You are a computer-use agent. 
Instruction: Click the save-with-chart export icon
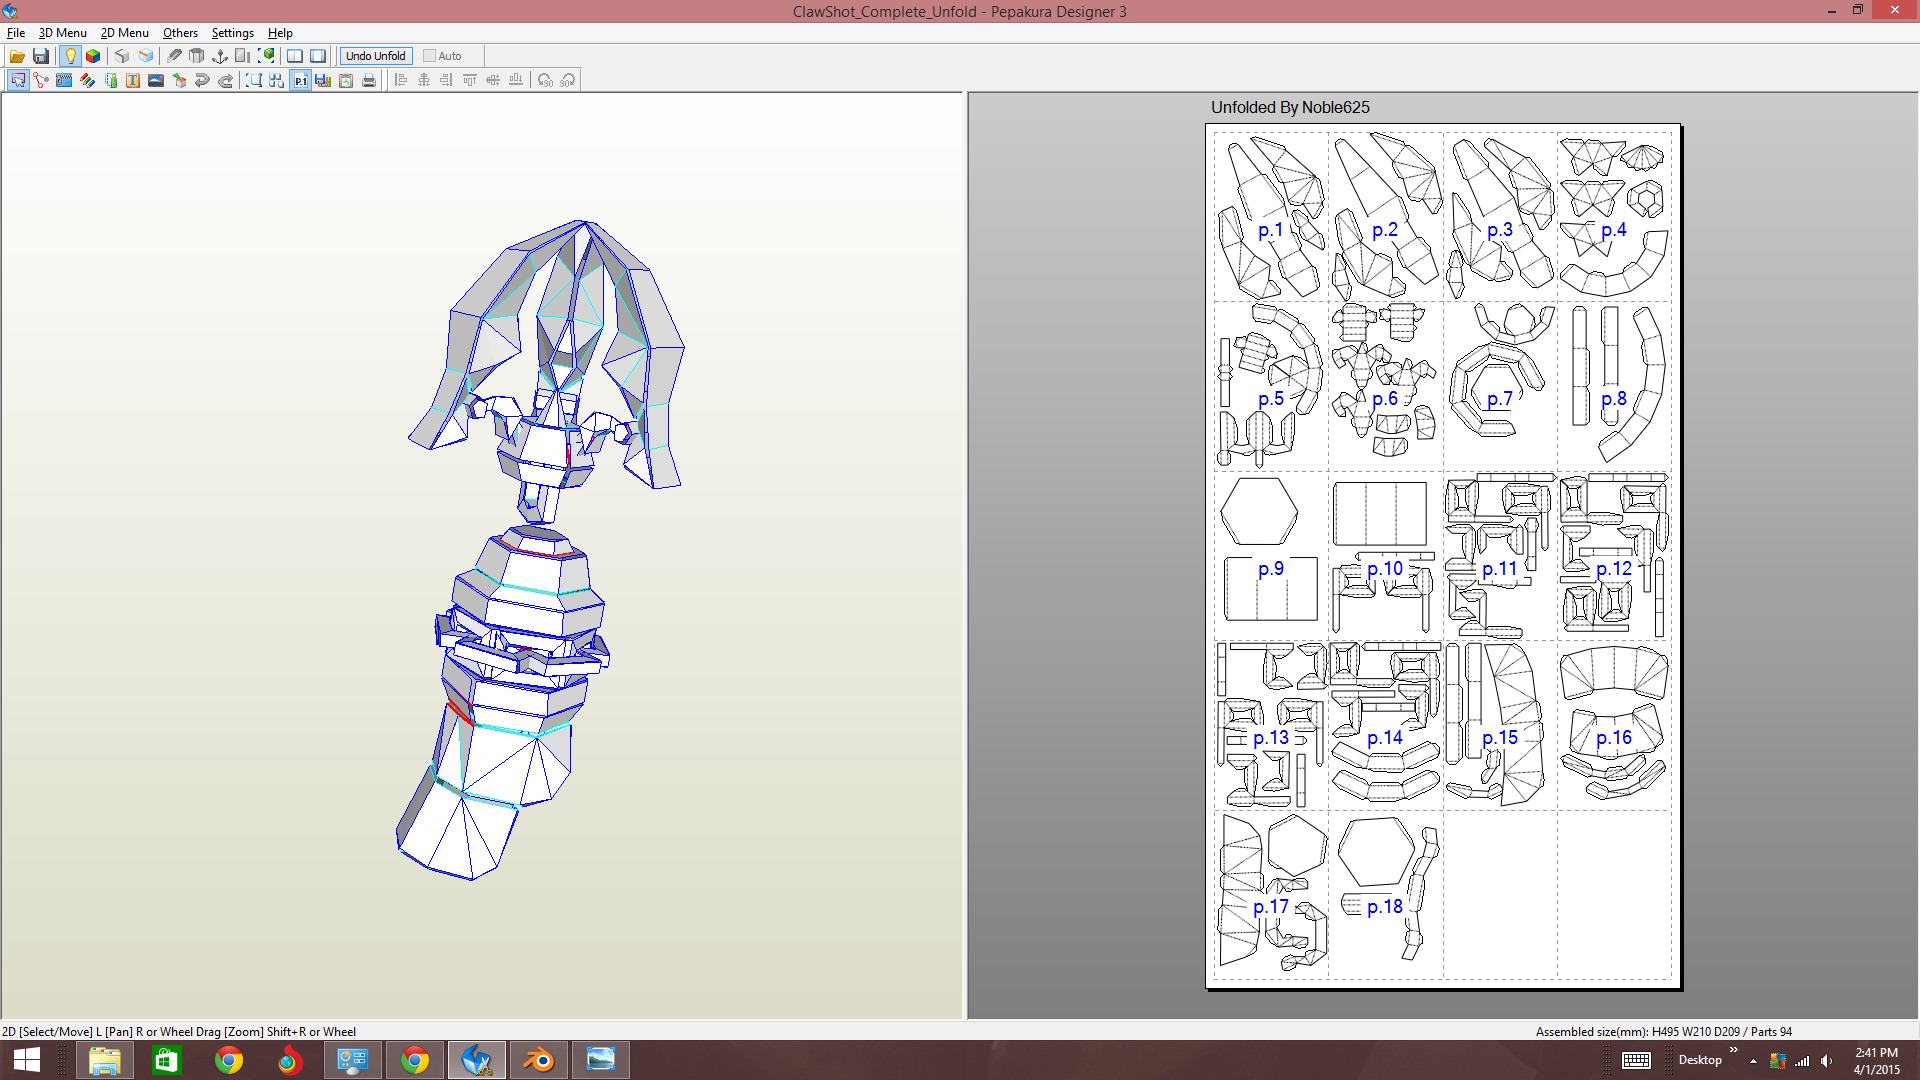(x=323, y=80)
